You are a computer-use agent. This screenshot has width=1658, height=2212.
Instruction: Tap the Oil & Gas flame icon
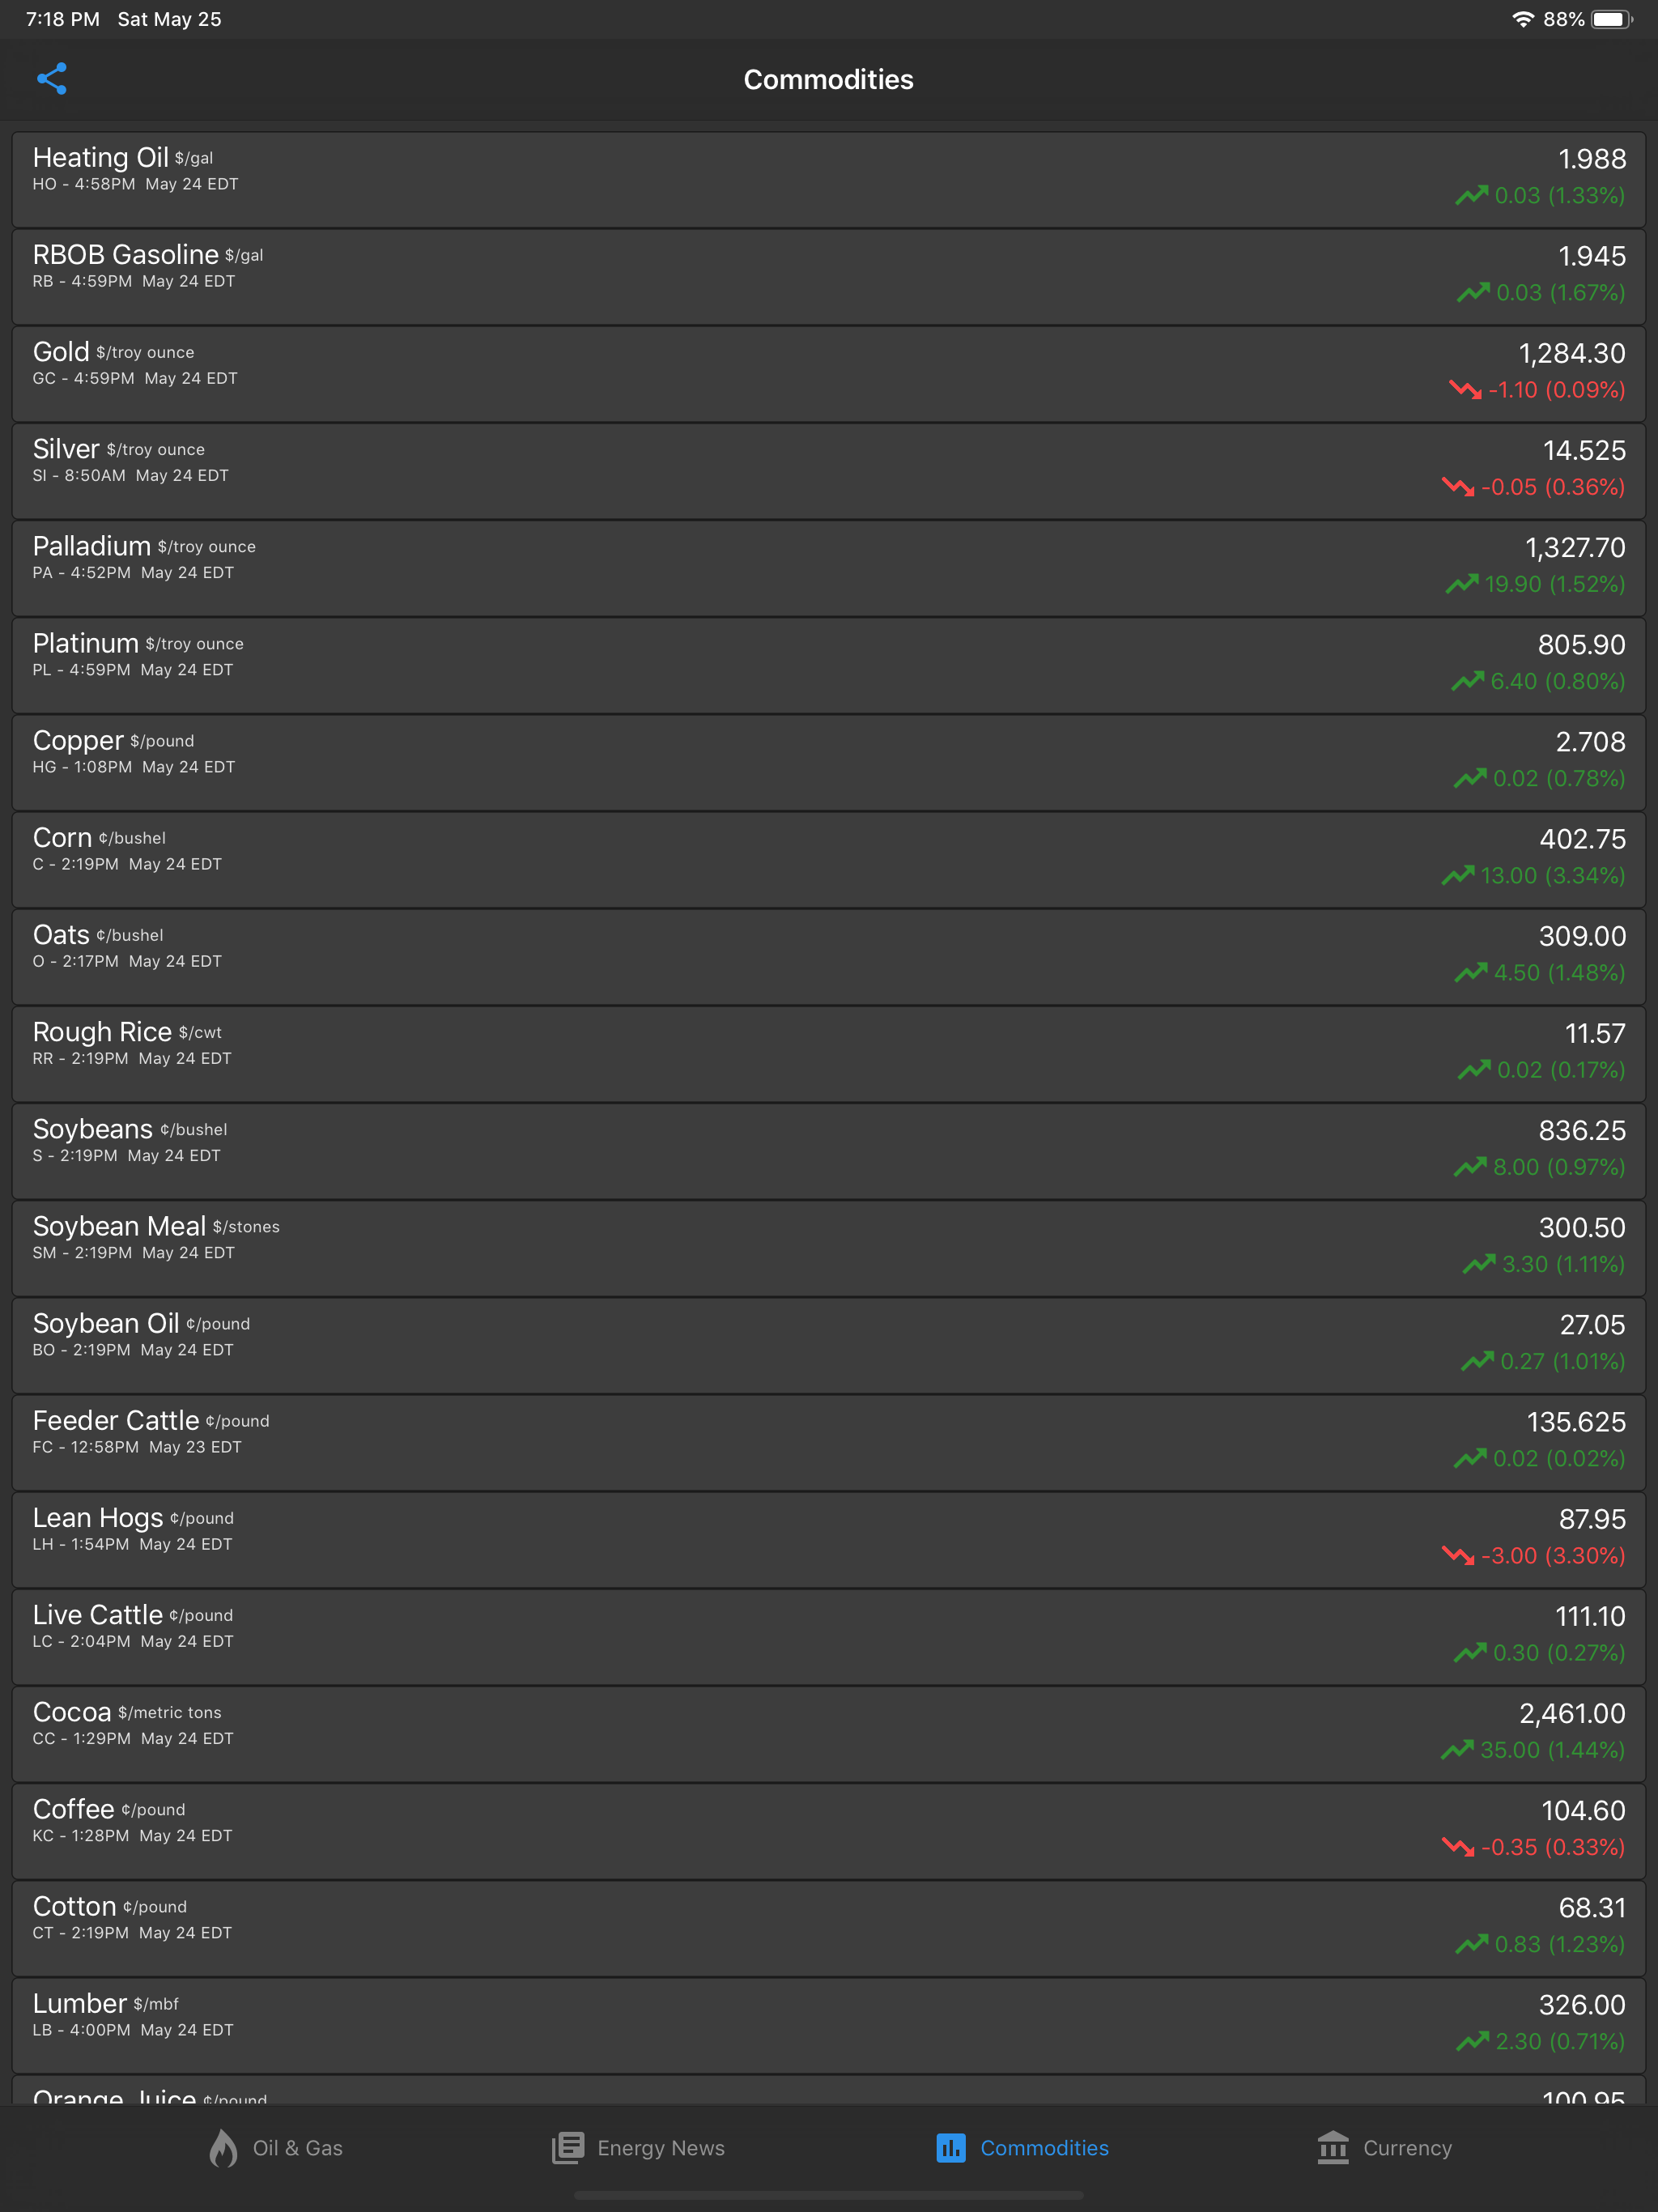tap(223, 2147)
